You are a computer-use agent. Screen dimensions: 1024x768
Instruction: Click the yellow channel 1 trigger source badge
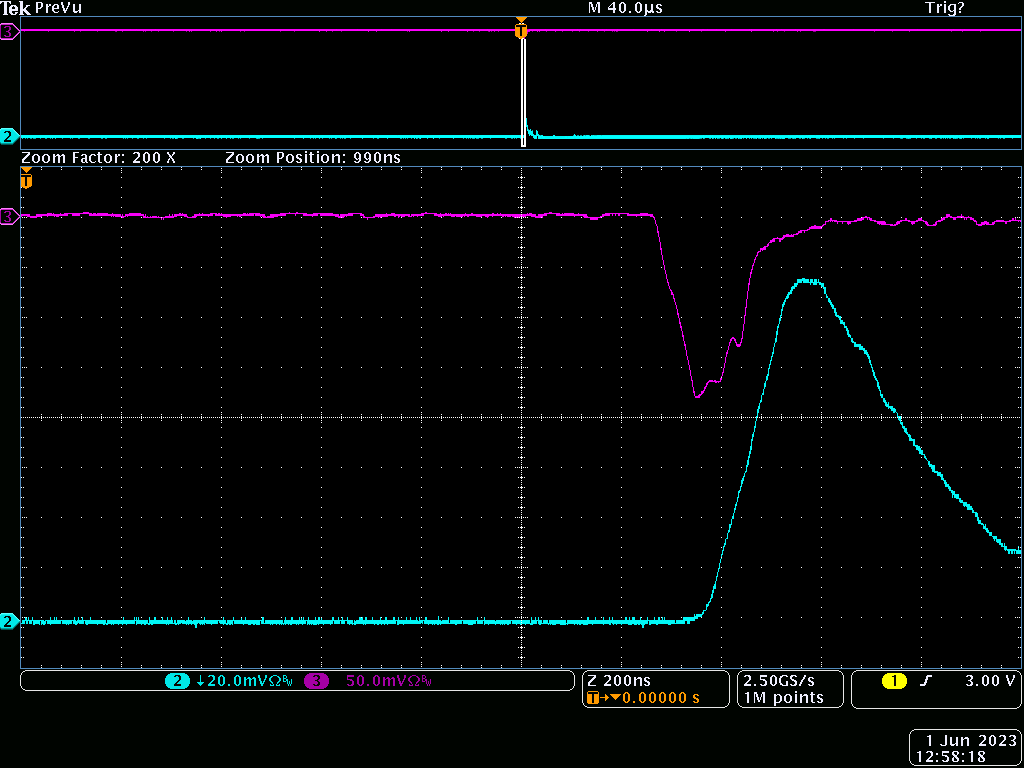pos(893,681)
